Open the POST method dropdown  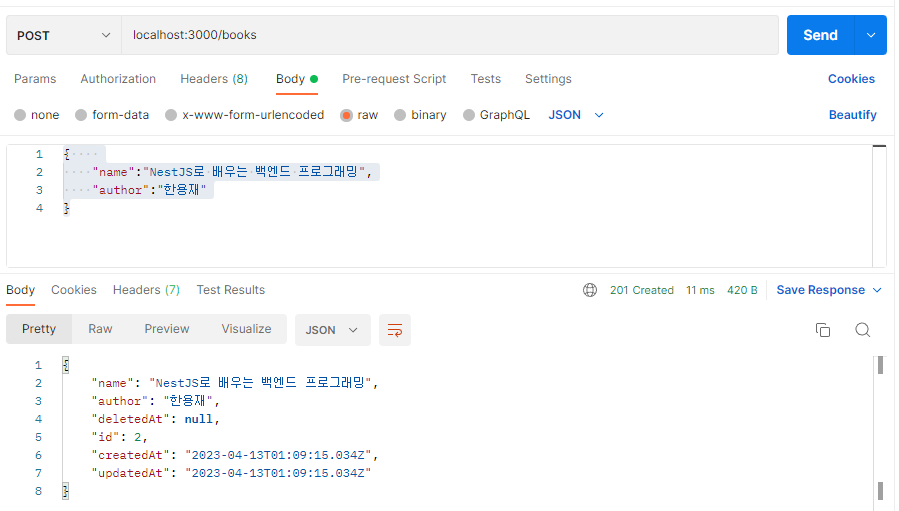(x=64, y=36)
